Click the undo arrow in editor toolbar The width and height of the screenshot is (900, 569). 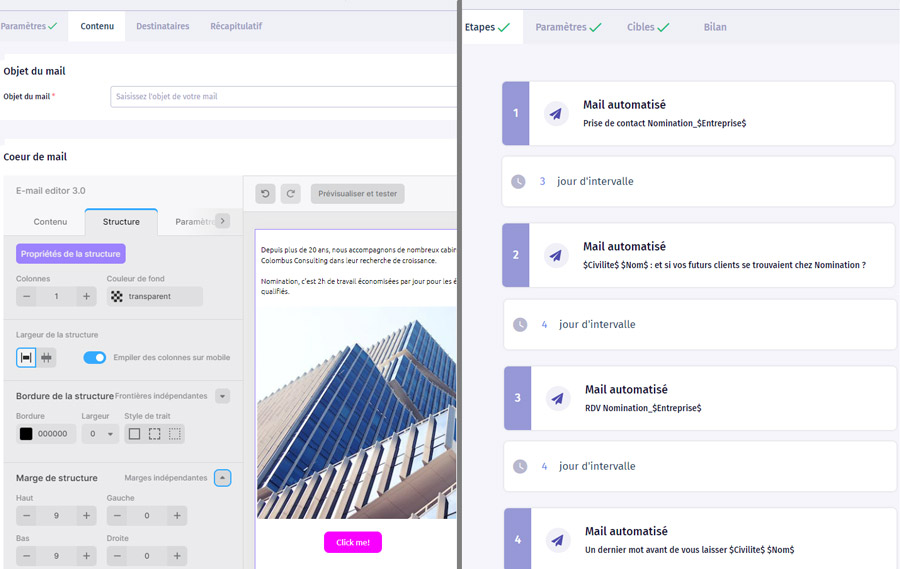pos(265,194)
